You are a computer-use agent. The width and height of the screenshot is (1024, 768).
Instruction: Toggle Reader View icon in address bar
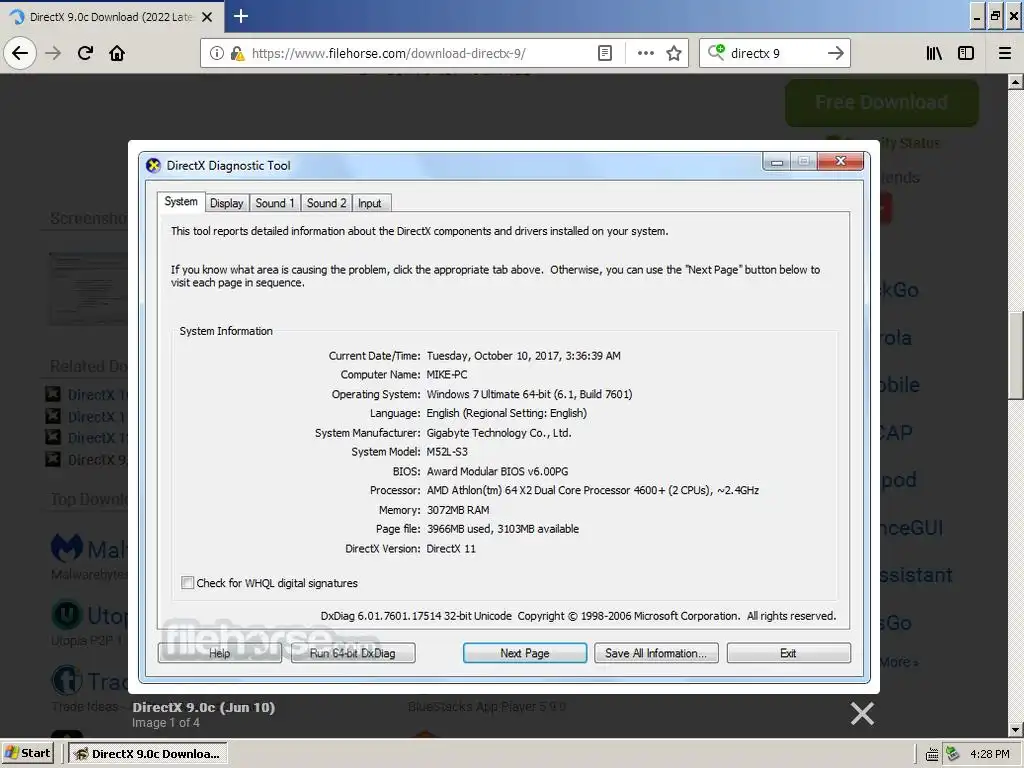(x=605, y=53)
